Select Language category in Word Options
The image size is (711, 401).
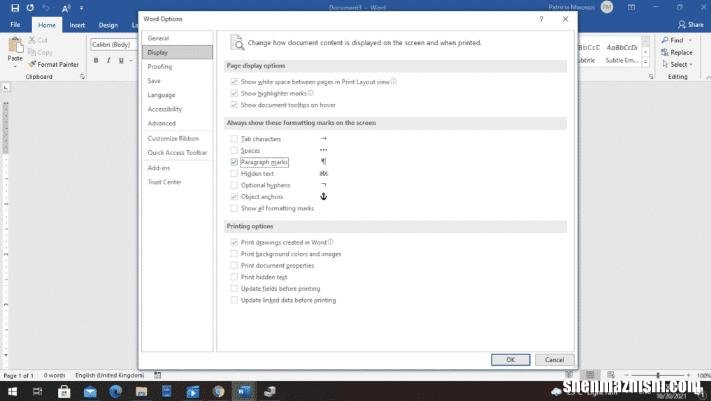177,95
